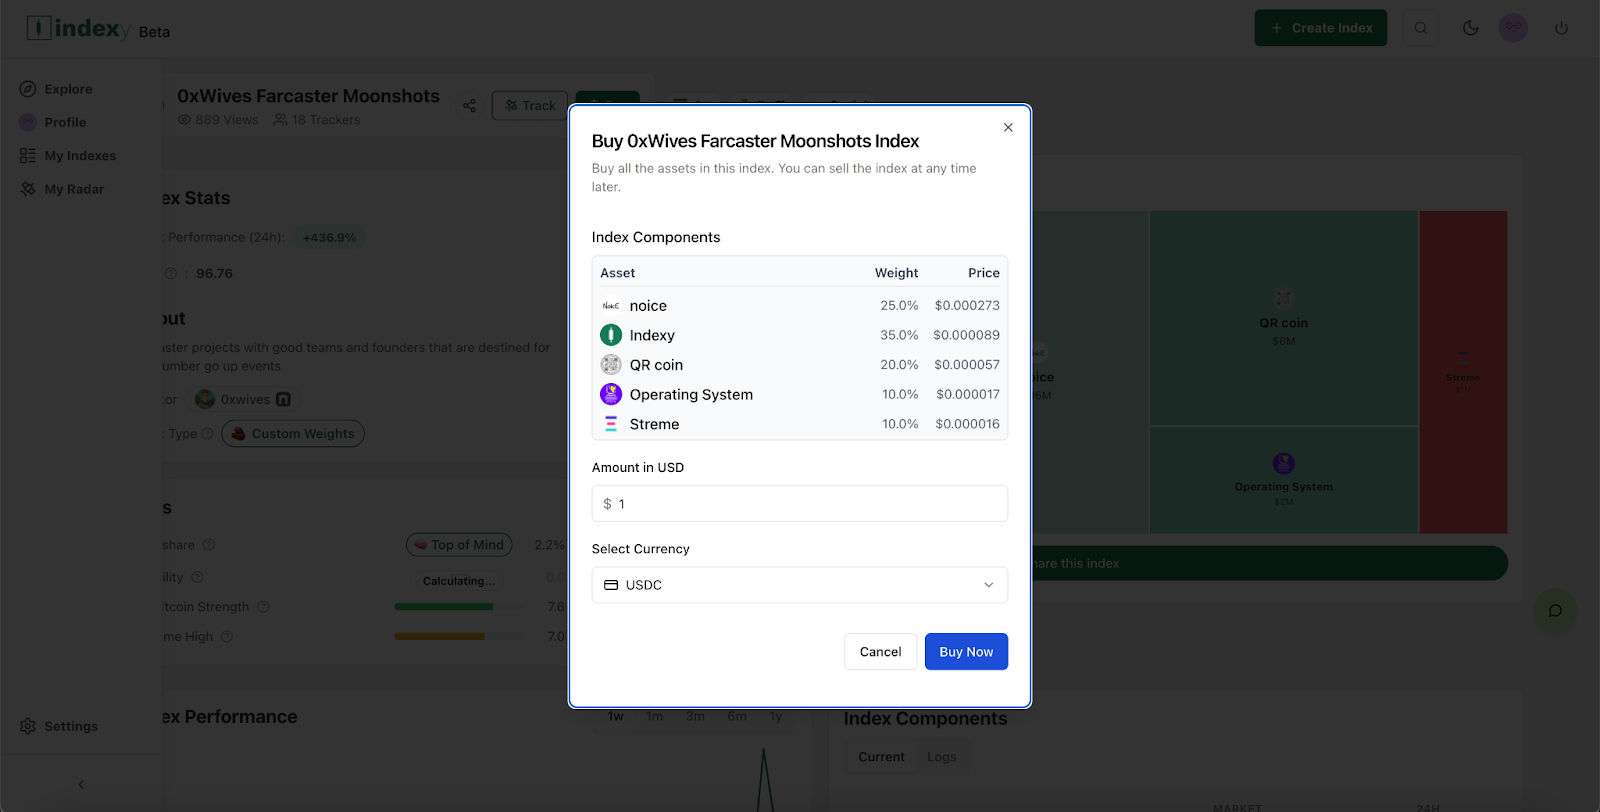
Task: Select the 1y performance range tab
Action: coord(776,716)
